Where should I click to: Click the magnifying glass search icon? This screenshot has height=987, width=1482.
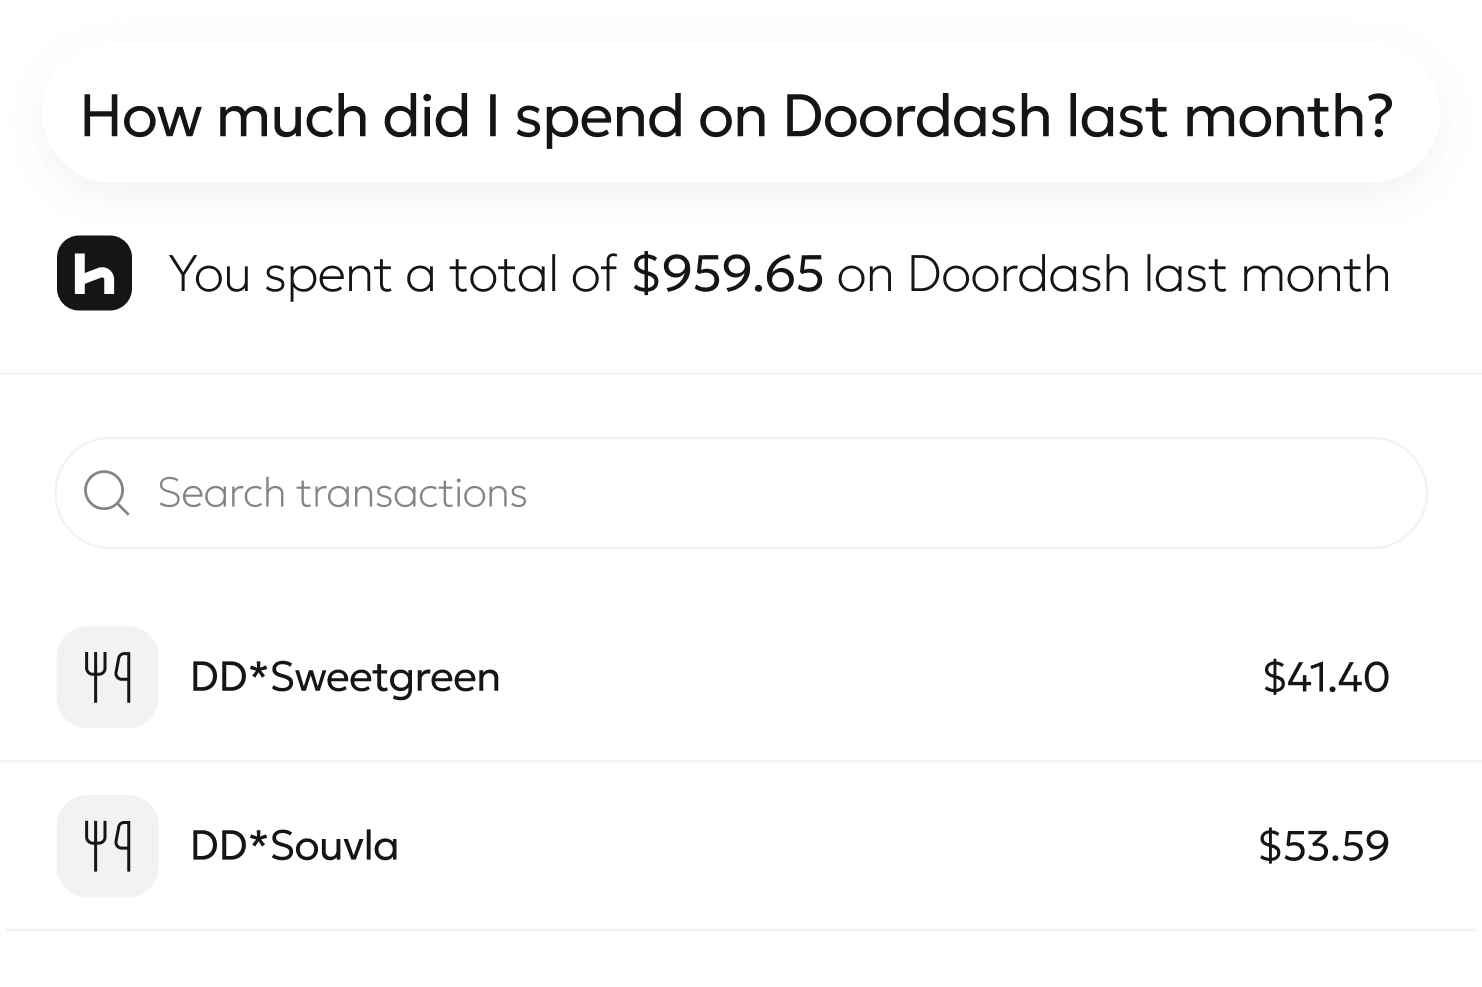(x=106, y=493)
